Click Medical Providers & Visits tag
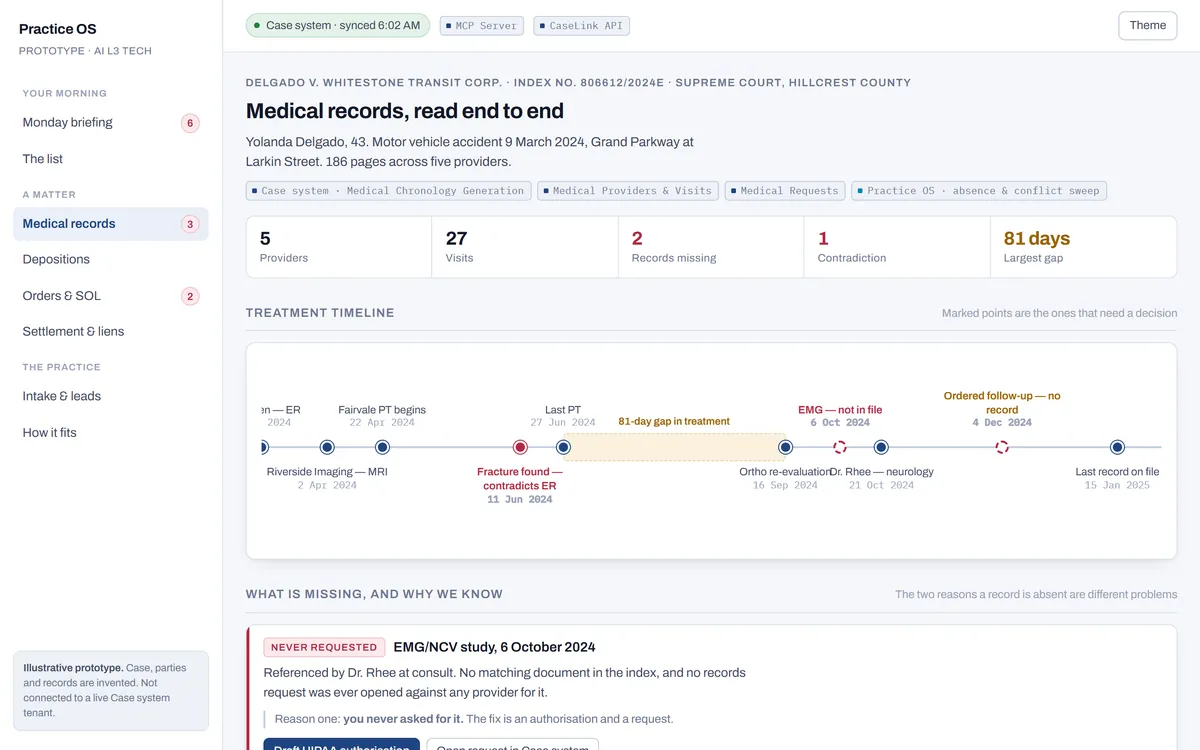 point(627,191)
